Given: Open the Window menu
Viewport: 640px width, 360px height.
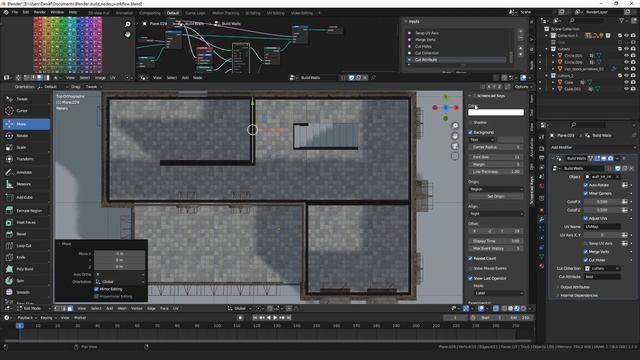Looking at the screenshot, I should click(57, 12).
